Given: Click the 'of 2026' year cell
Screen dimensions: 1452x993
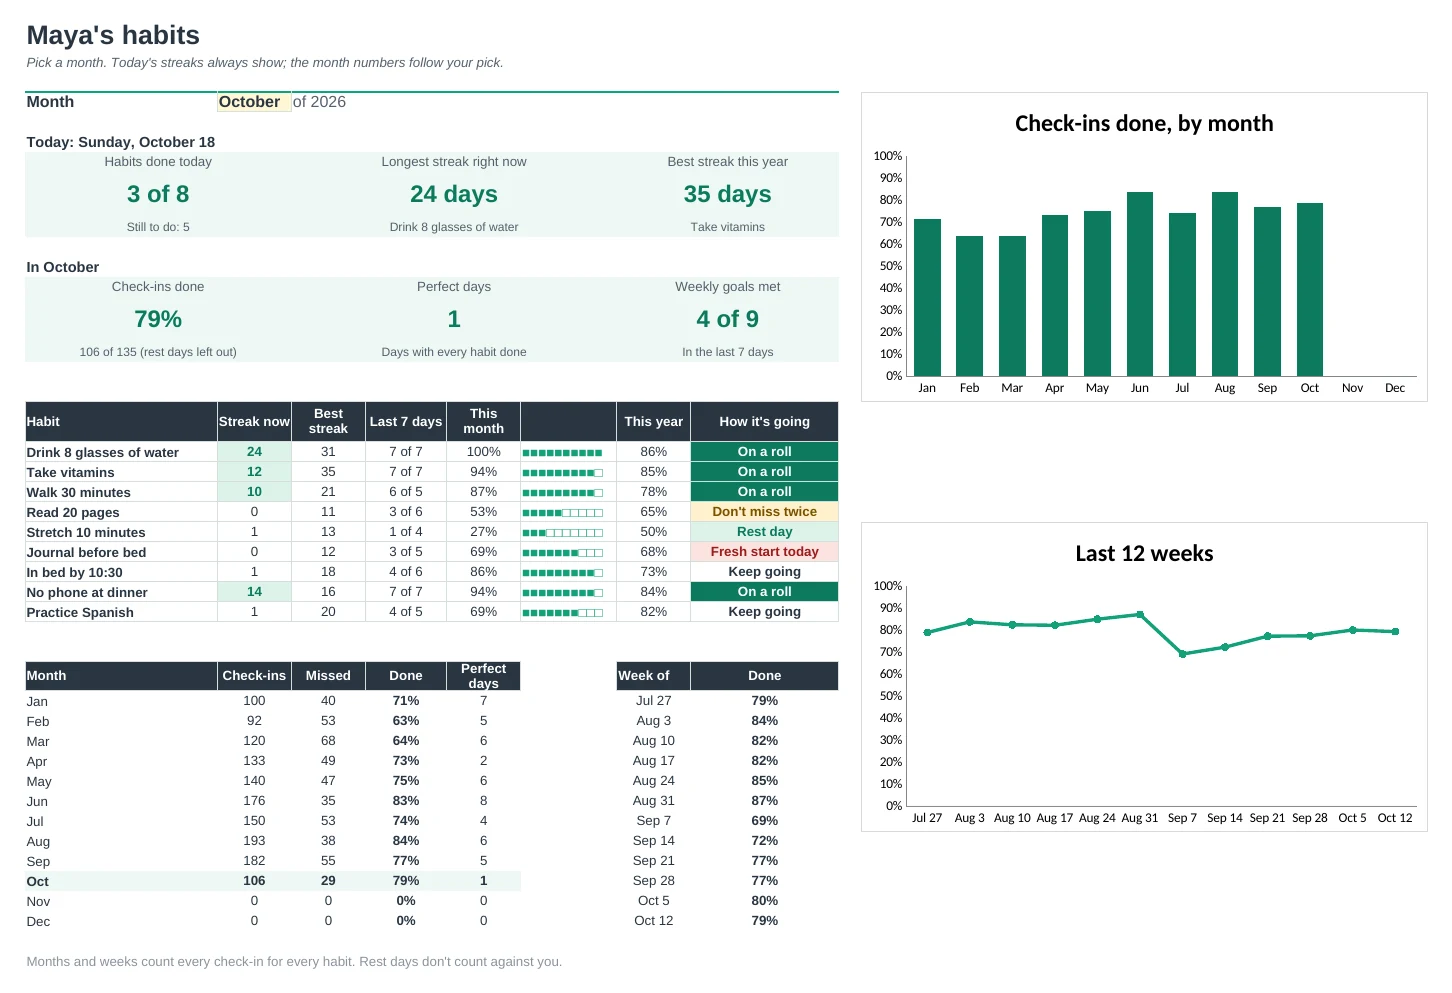Looking at the screenshot, I should coord(319,102).
